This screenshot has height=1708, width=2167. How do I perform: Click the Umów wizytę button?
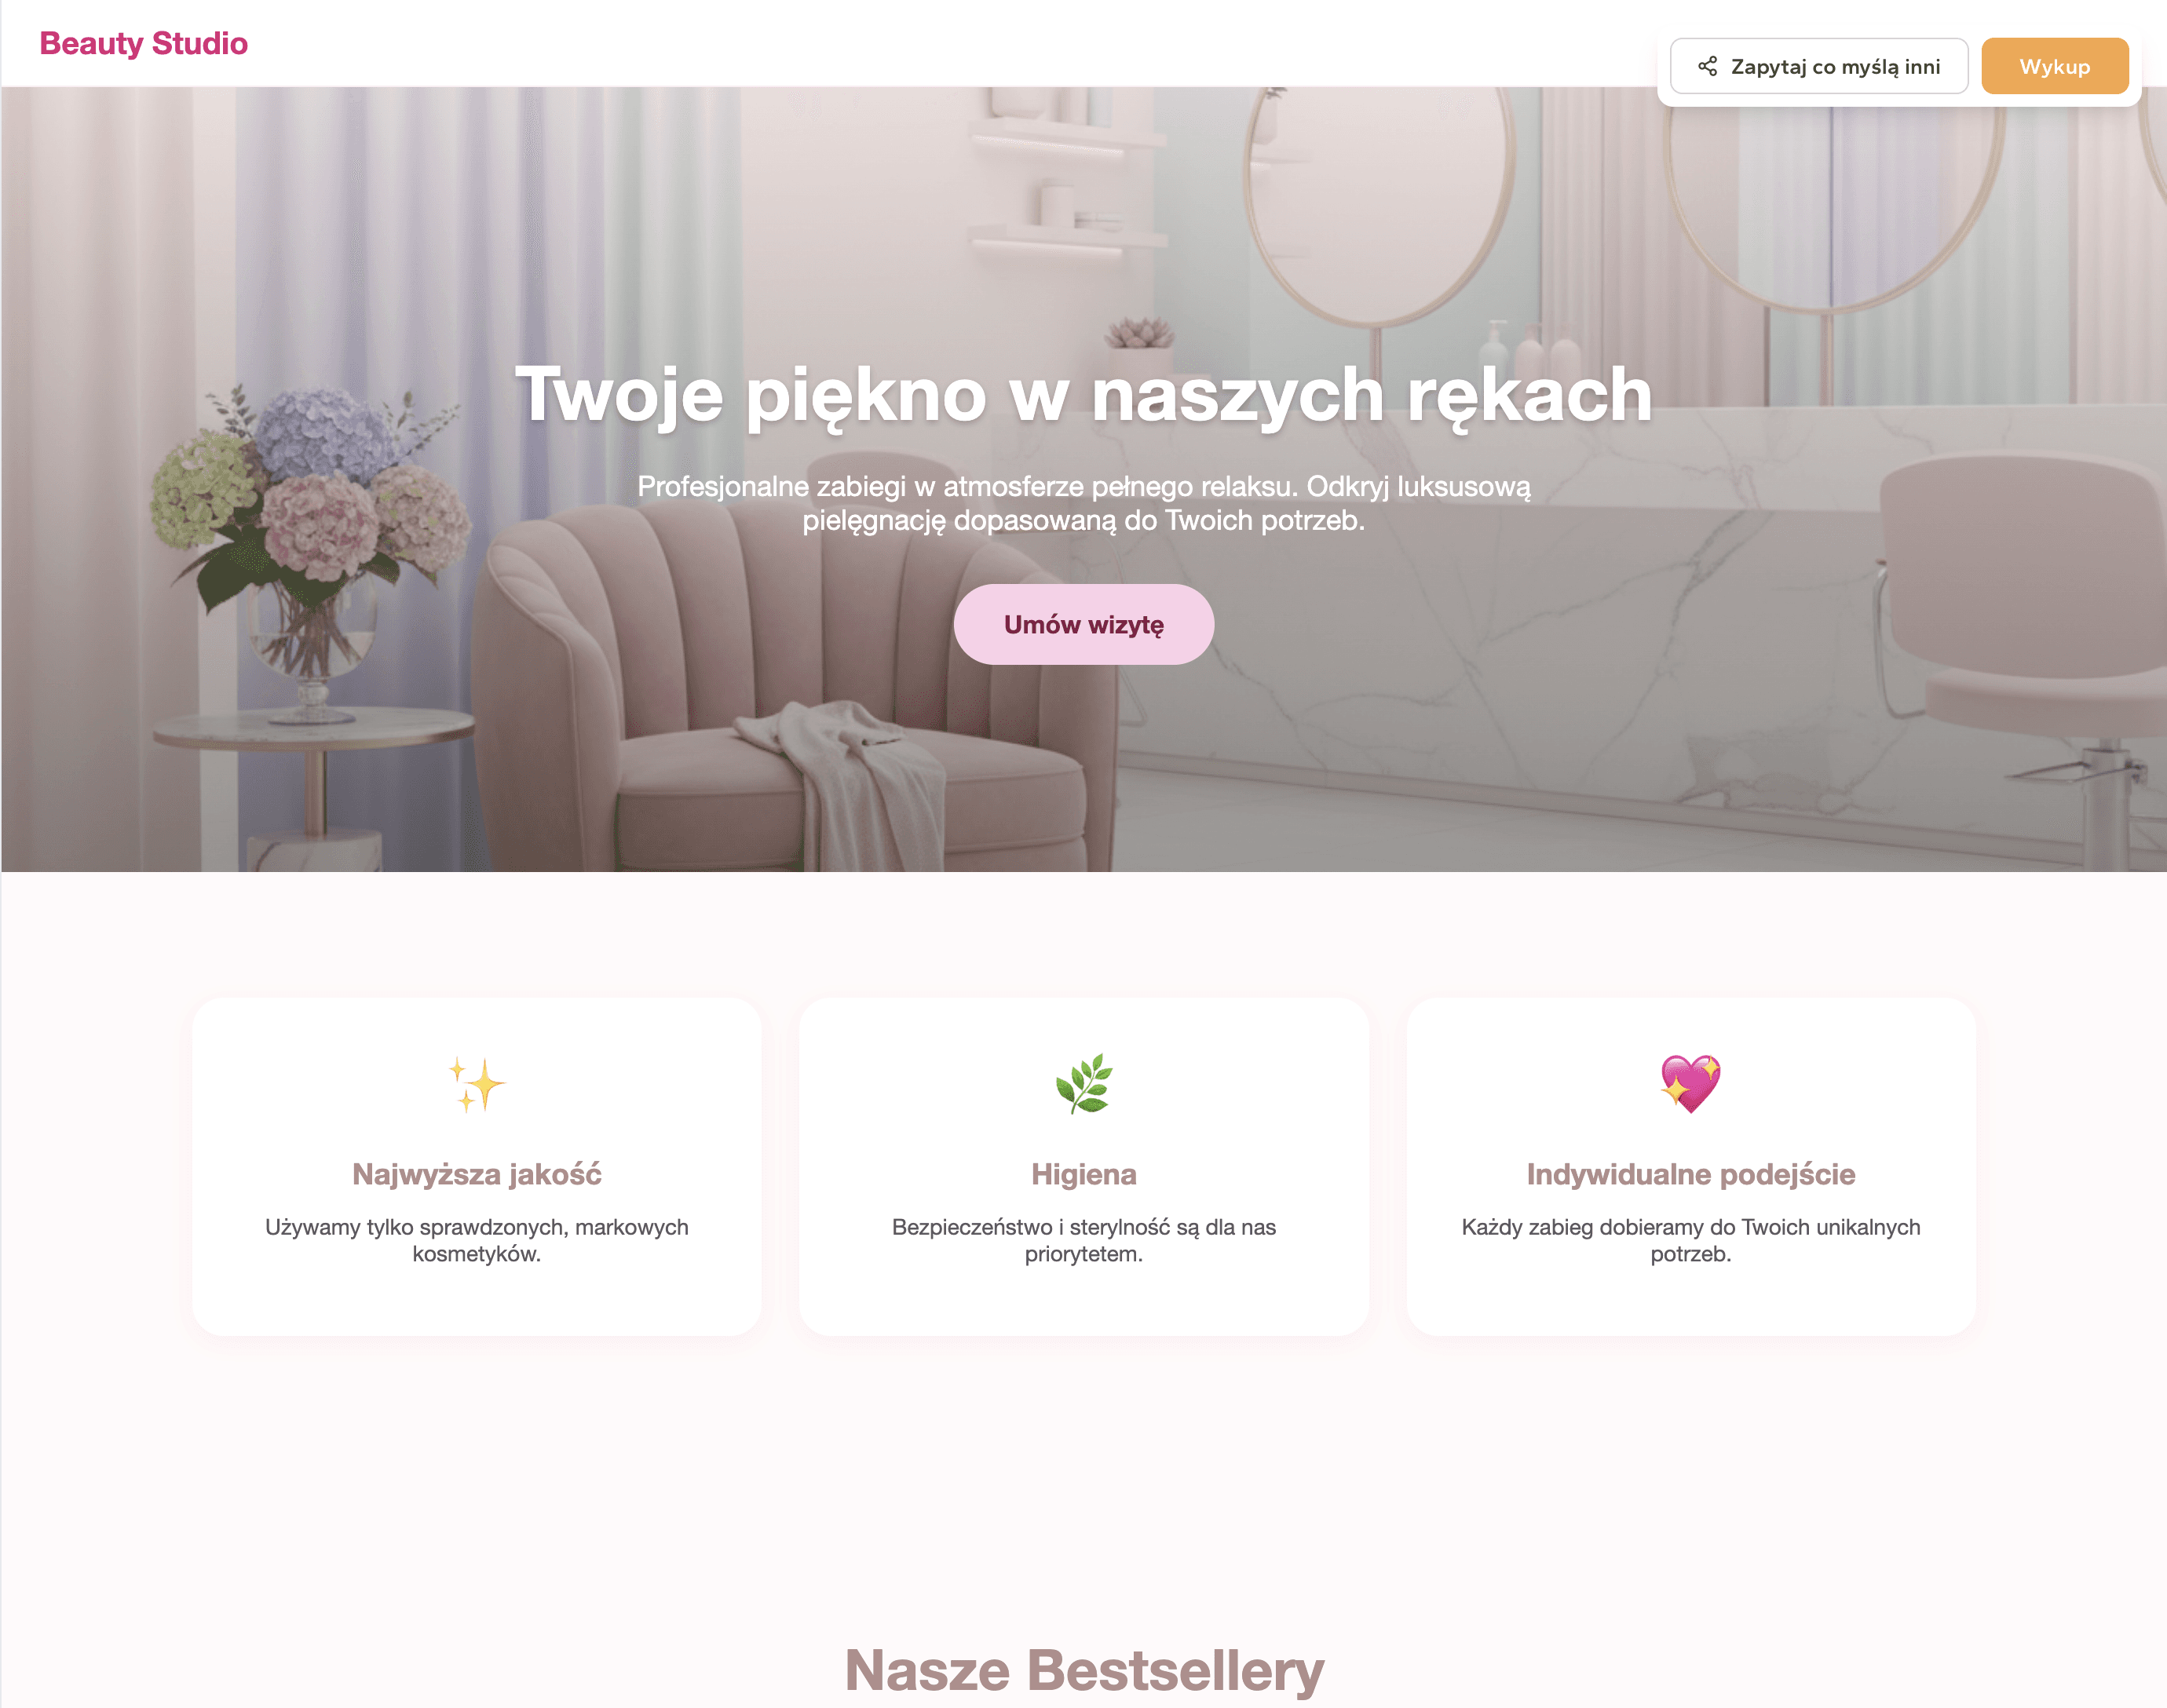[x=1083, y=624]
